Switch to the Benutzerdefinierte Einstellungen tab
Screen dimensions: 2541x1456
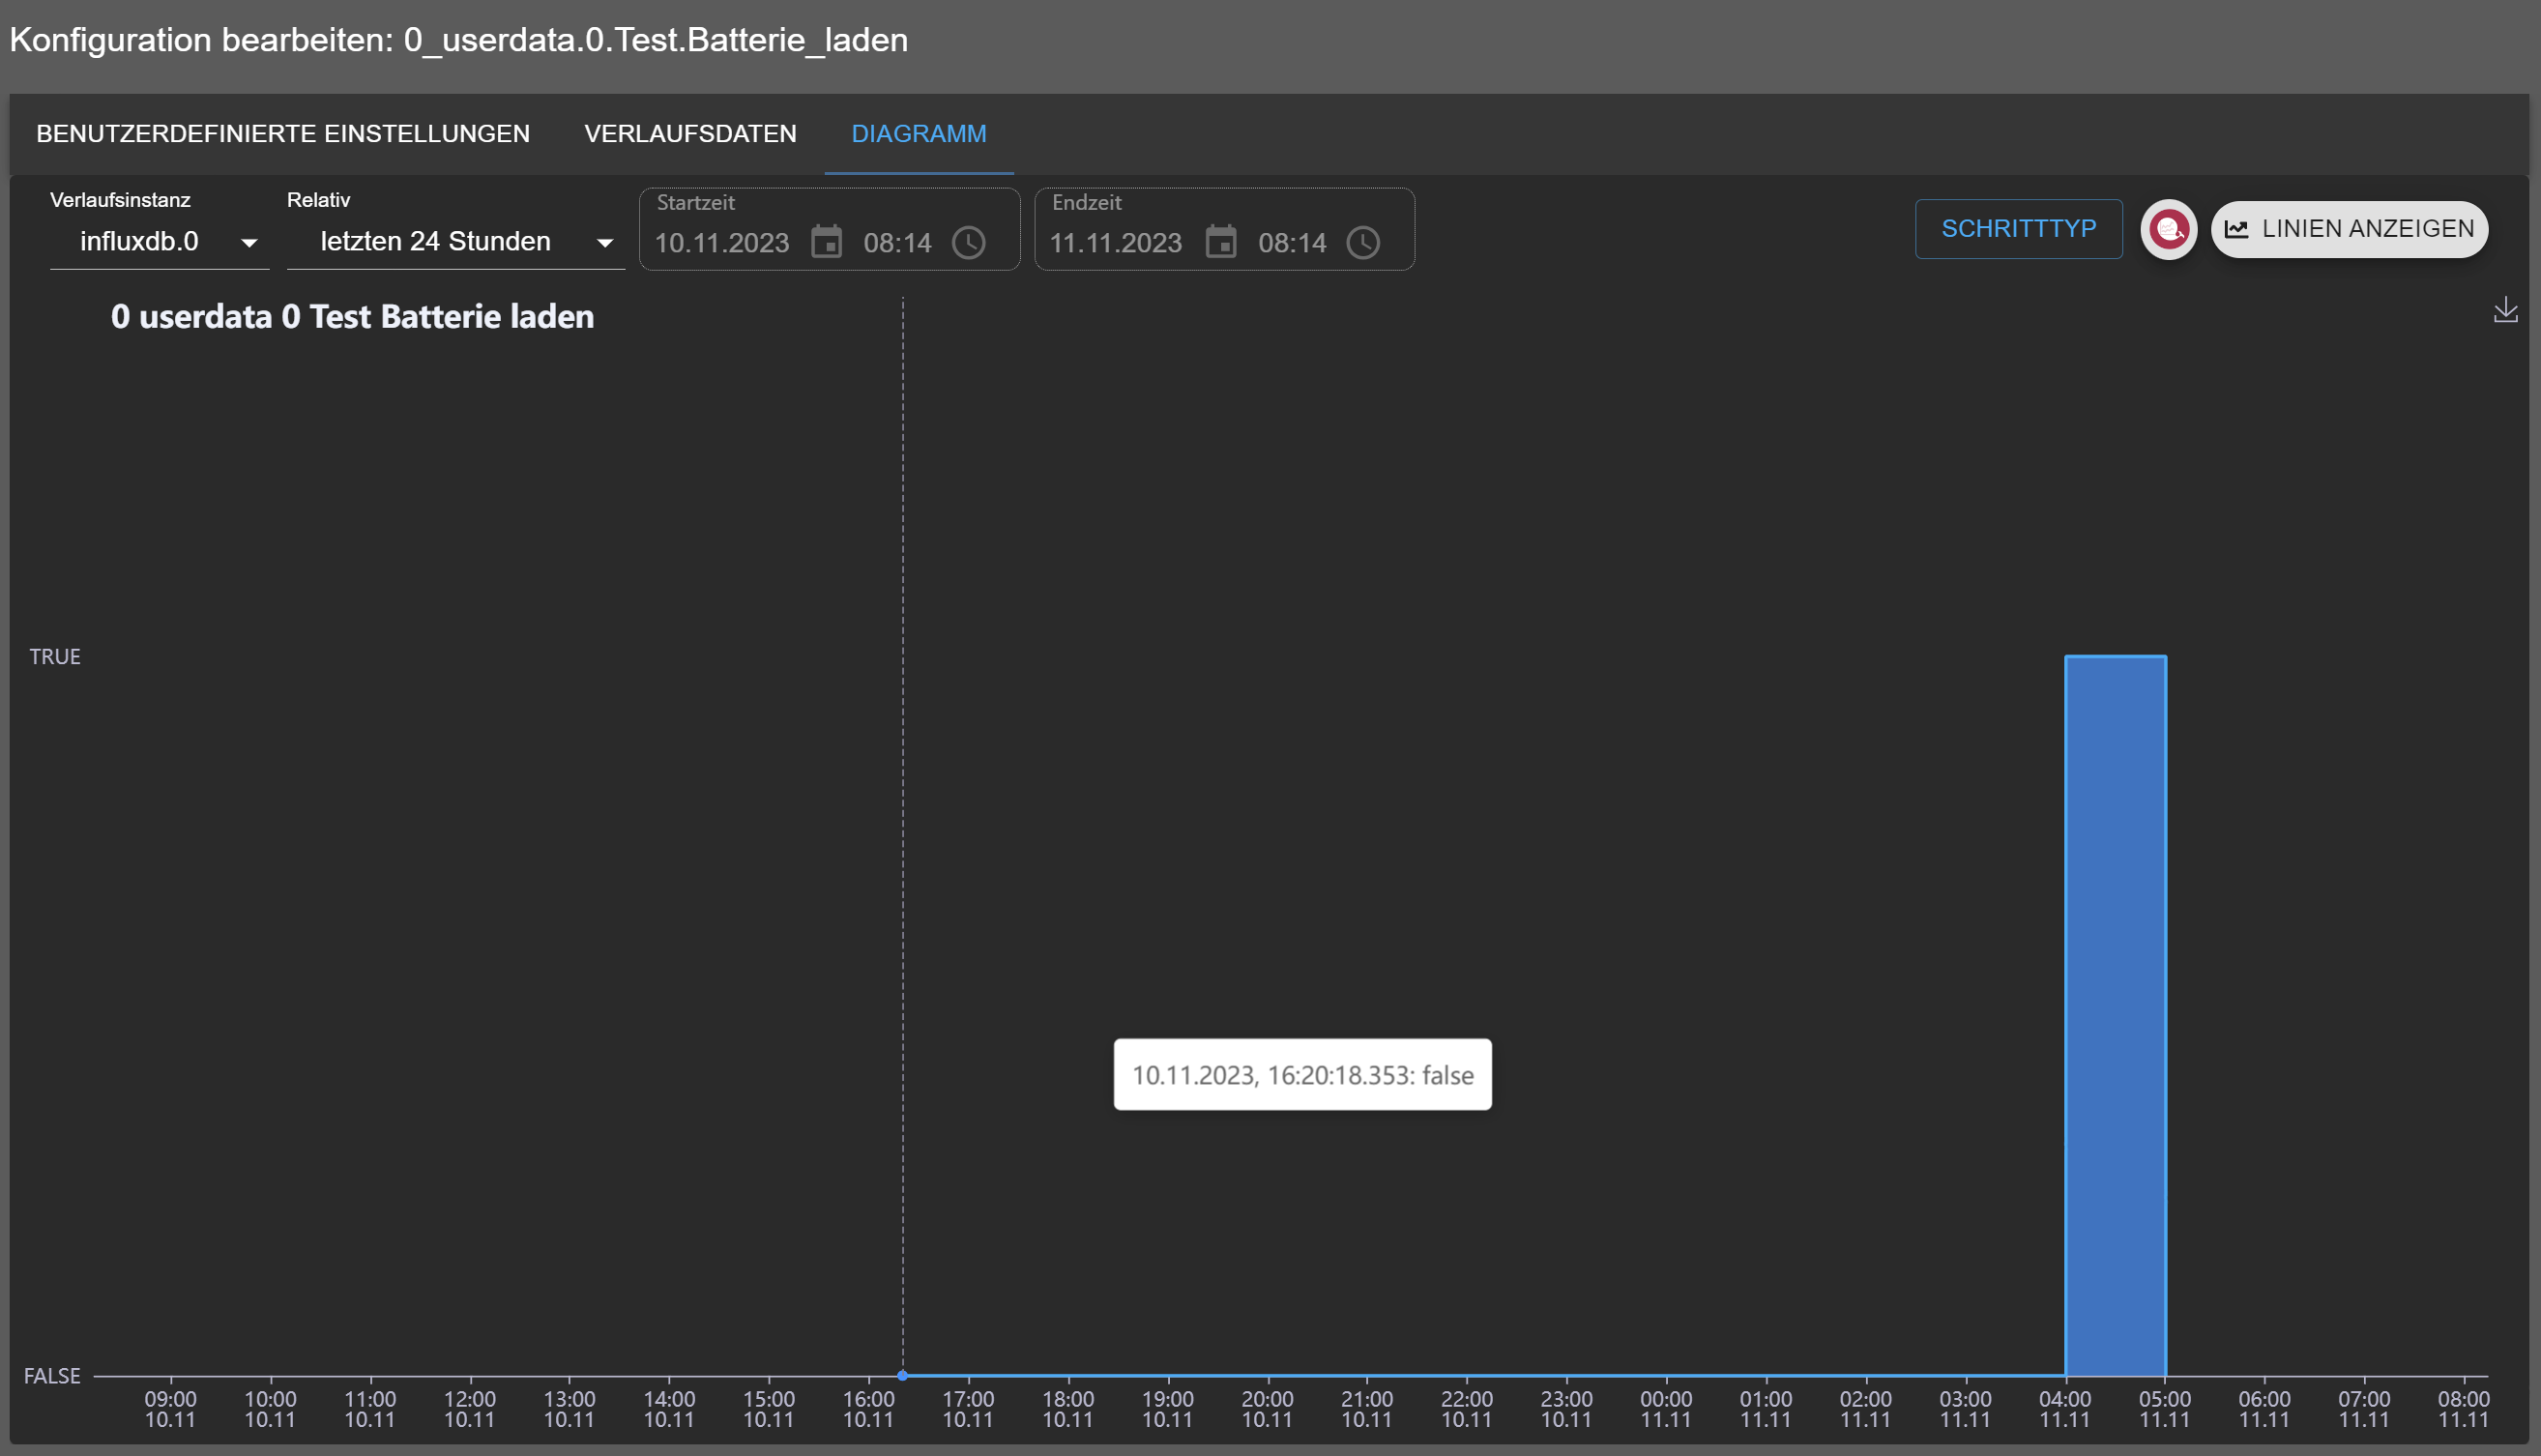coord(283,134)
